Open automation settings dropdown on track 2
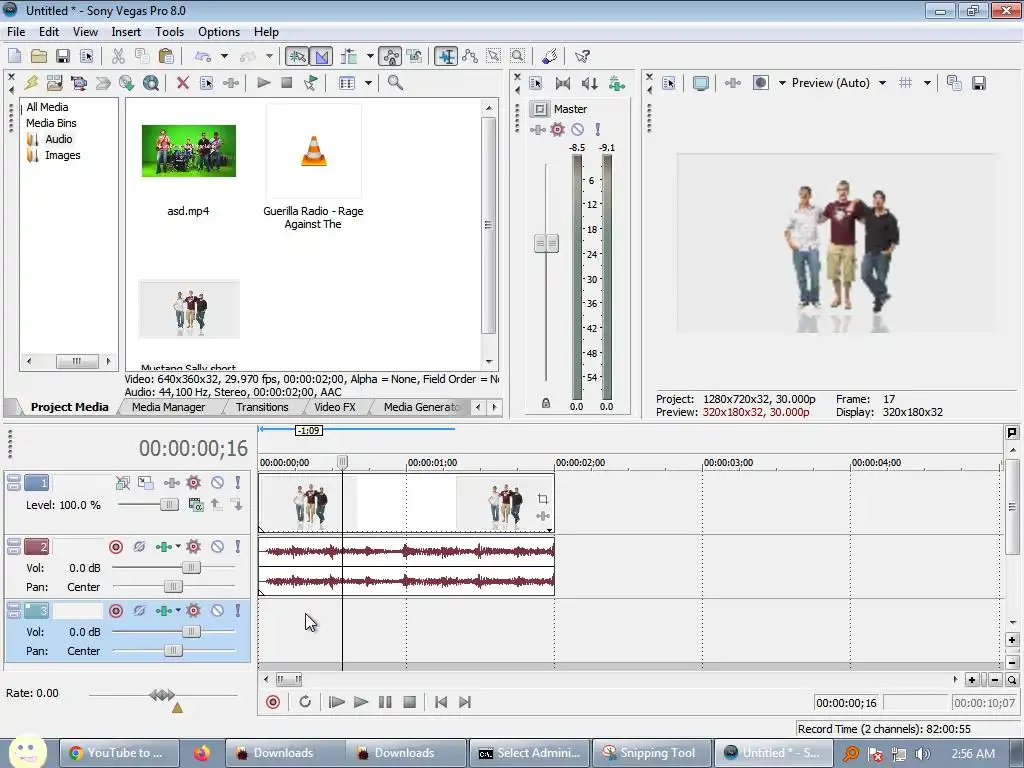The image size is (1024, 768). pyautogui.click(x=178, y=546)
